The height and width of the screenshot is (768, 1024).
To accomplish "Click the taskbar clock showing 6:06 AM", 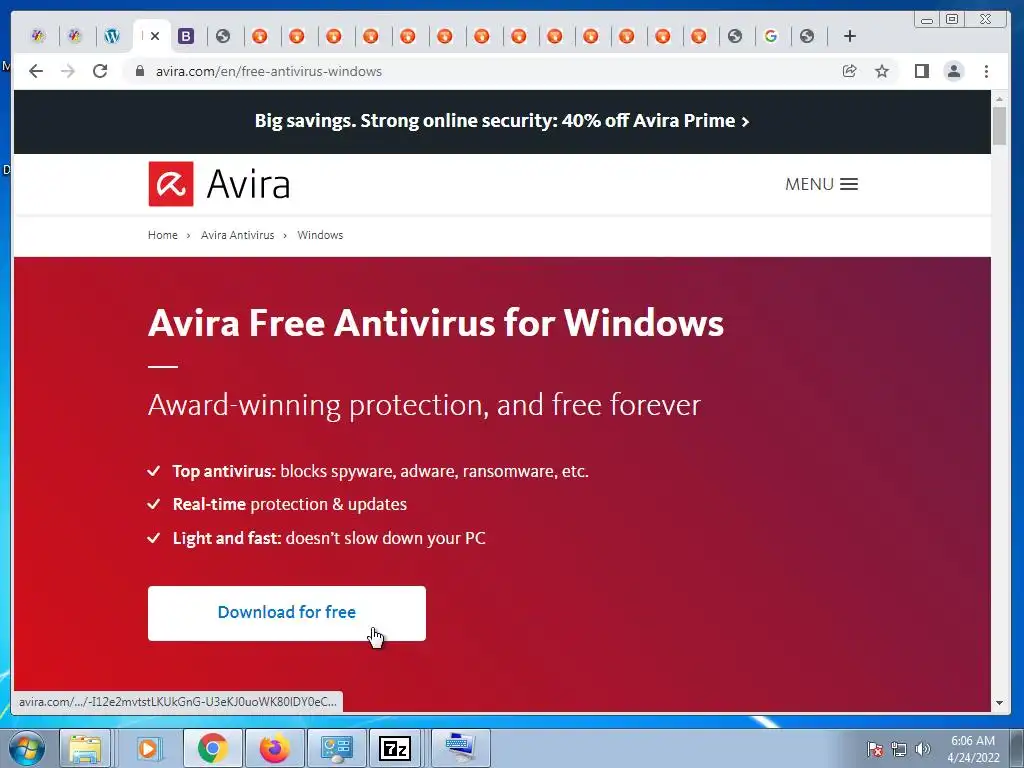I will tap(973, 749).
